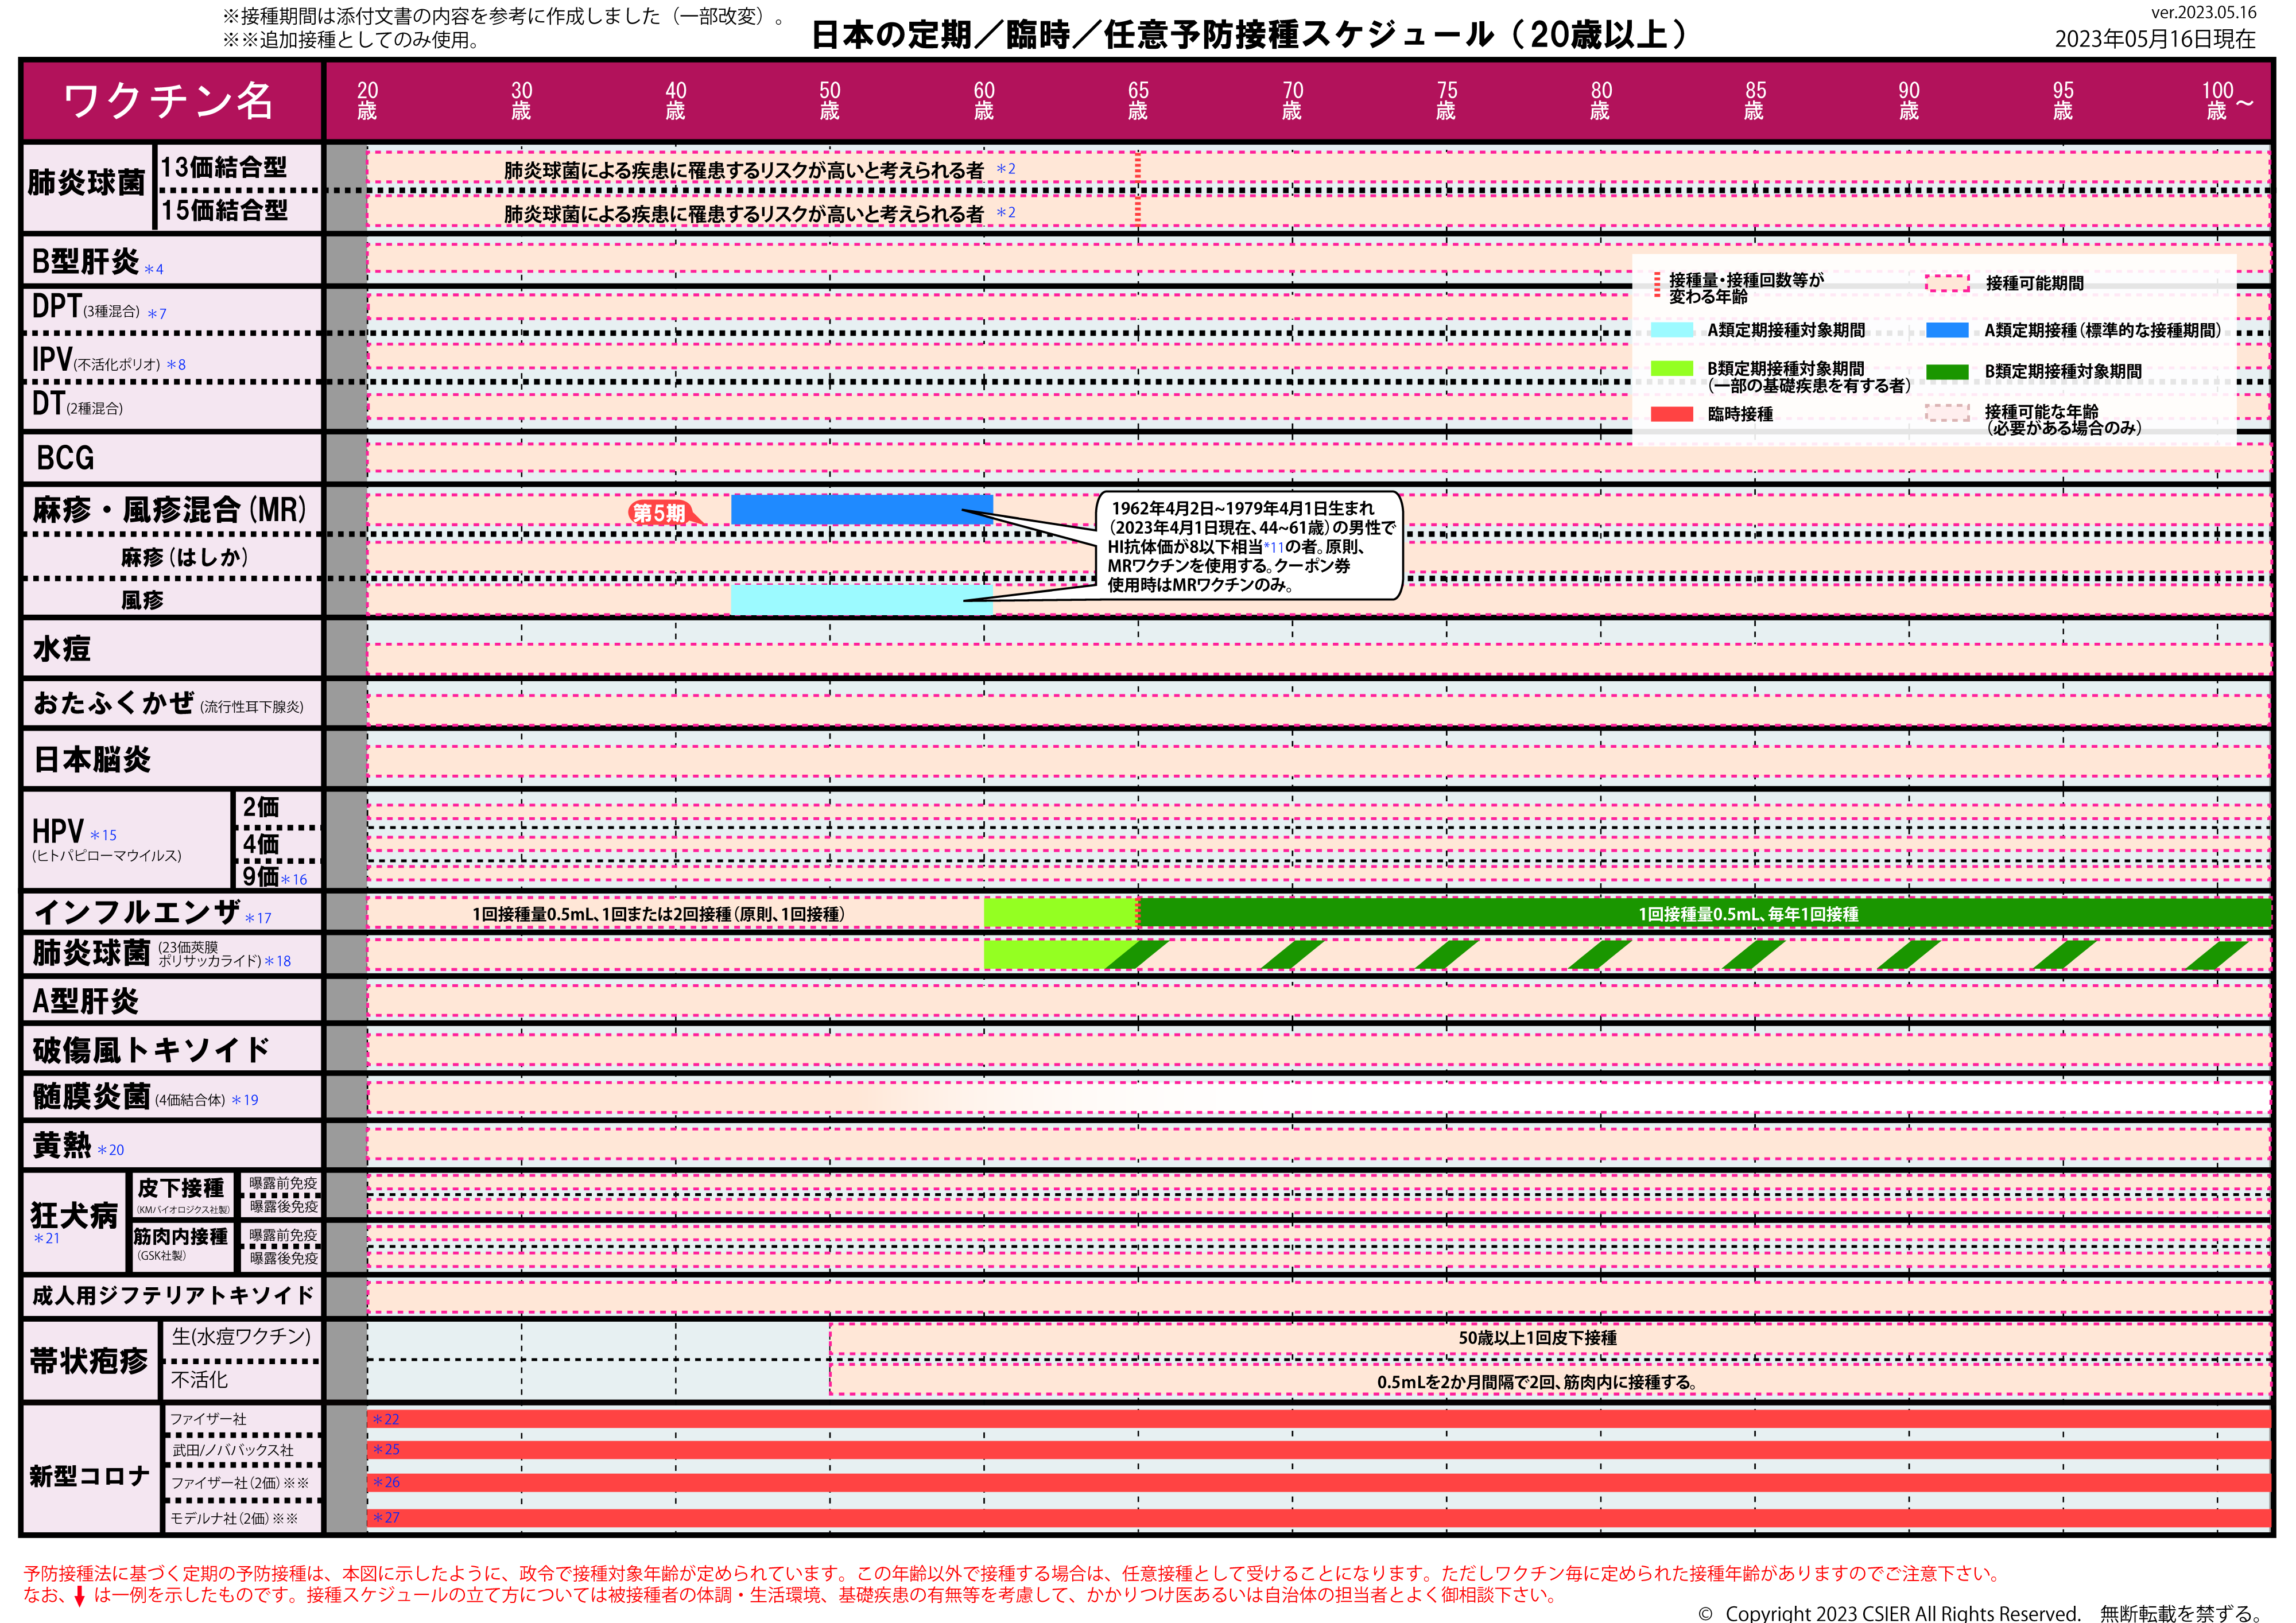Image resolution: width=2296 pixels, height=1623 pixels.
Task: Click the 65歳 age column header
Action: (x=1138, y=101)
